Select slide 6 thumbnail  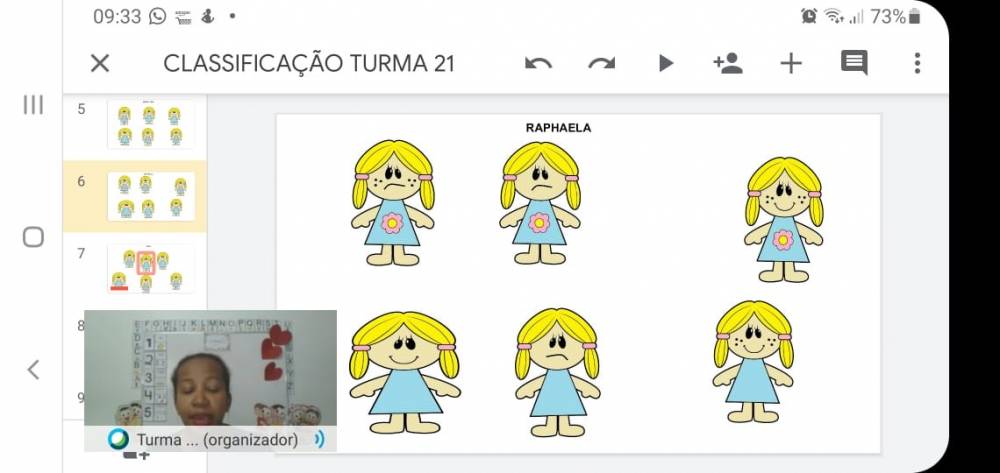tap(150, 196)
